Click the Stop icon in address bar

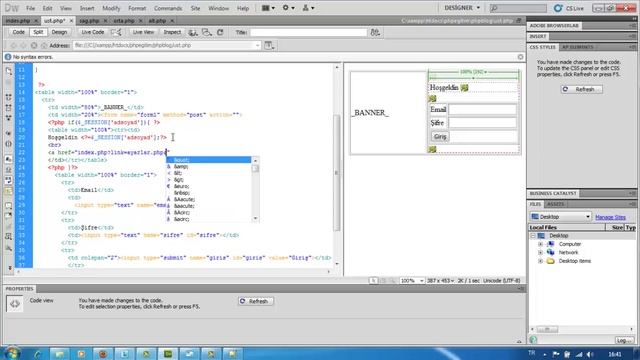(x=34, y=45)
